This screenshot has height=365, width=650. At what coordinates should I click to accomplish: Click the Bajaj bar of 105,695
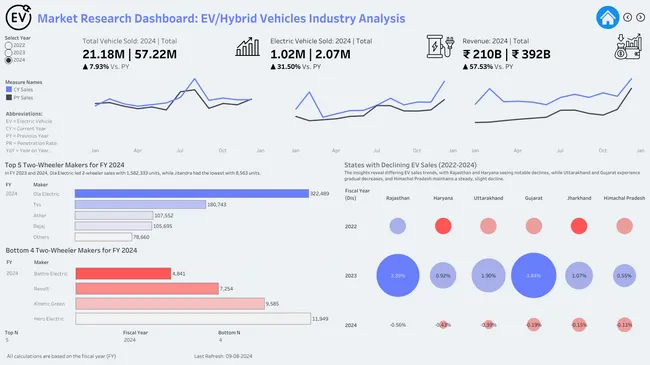[x=113, y=226]
